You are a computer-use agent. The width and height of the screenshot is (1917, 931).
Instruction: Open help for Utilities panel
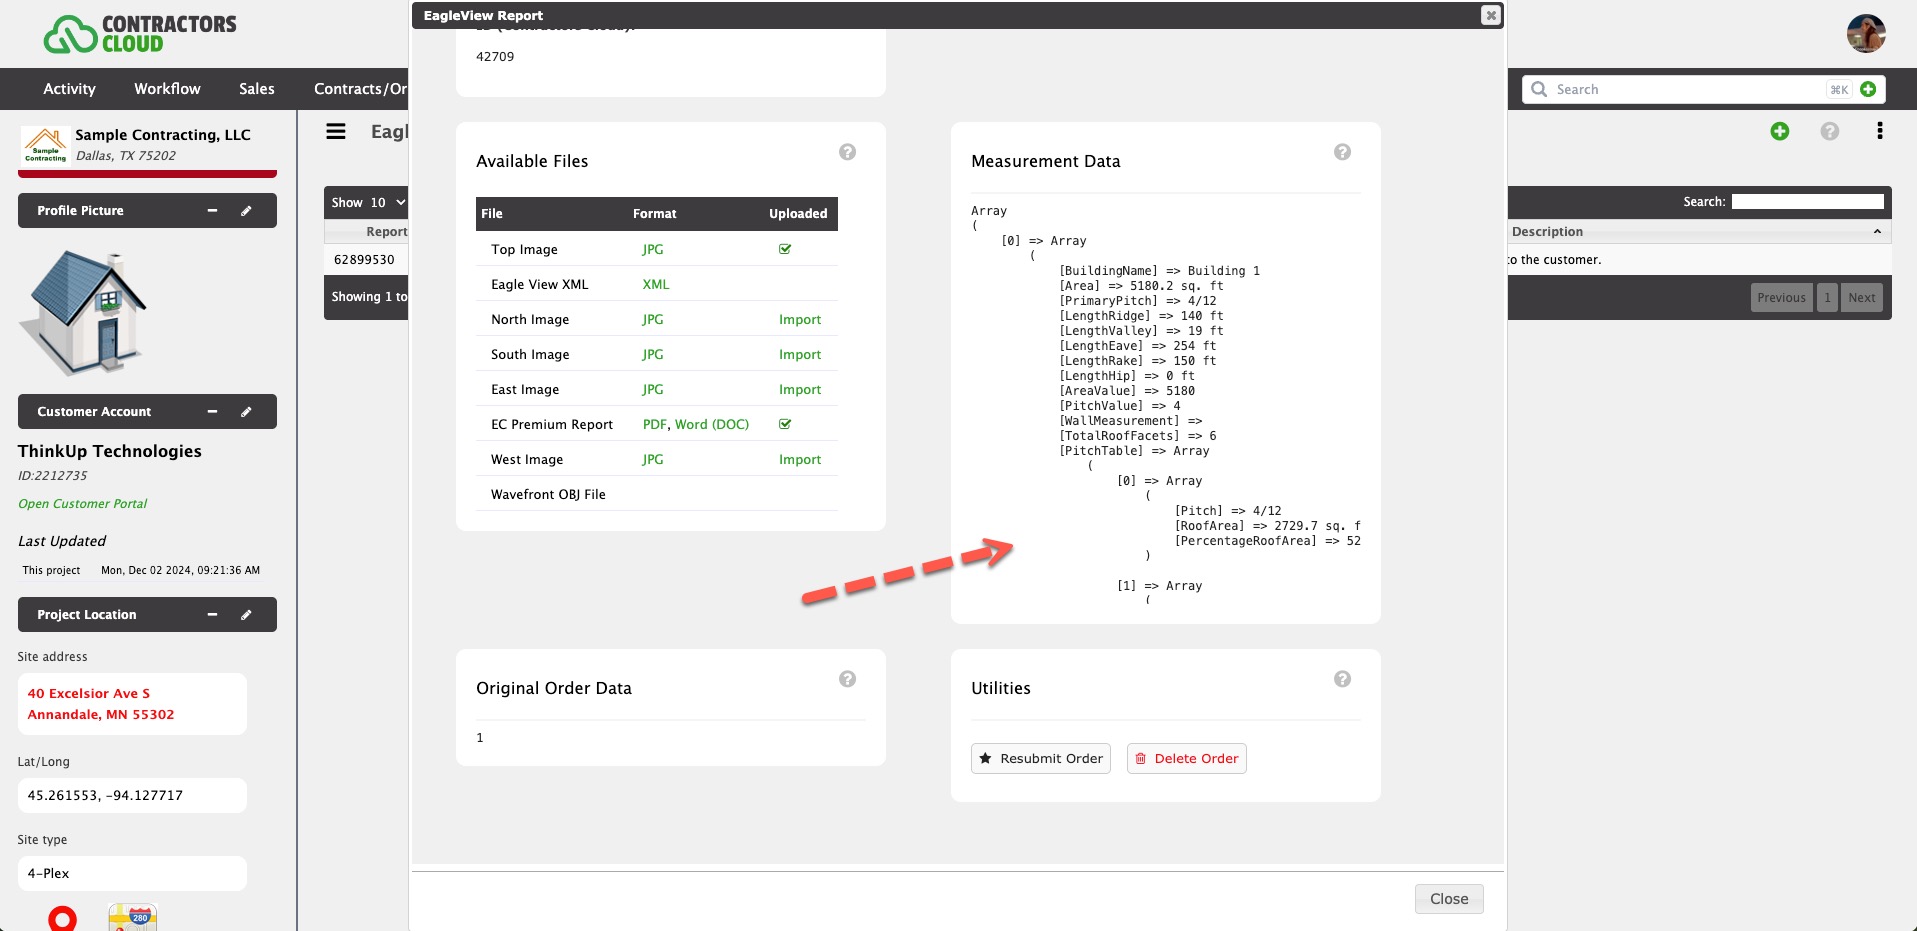point(1342,679)
